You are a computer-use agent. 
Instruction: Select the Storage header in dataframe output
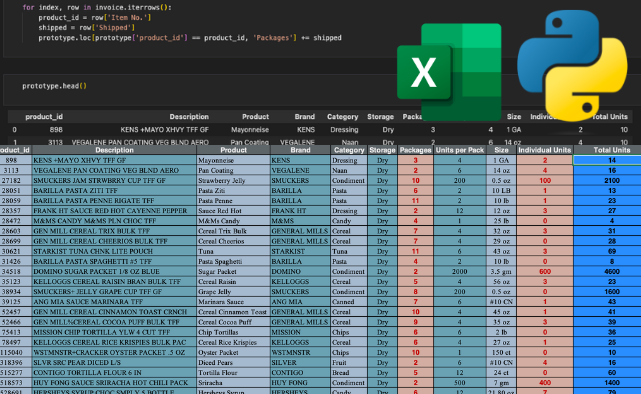pyautogui.click(x=380, y=116)
